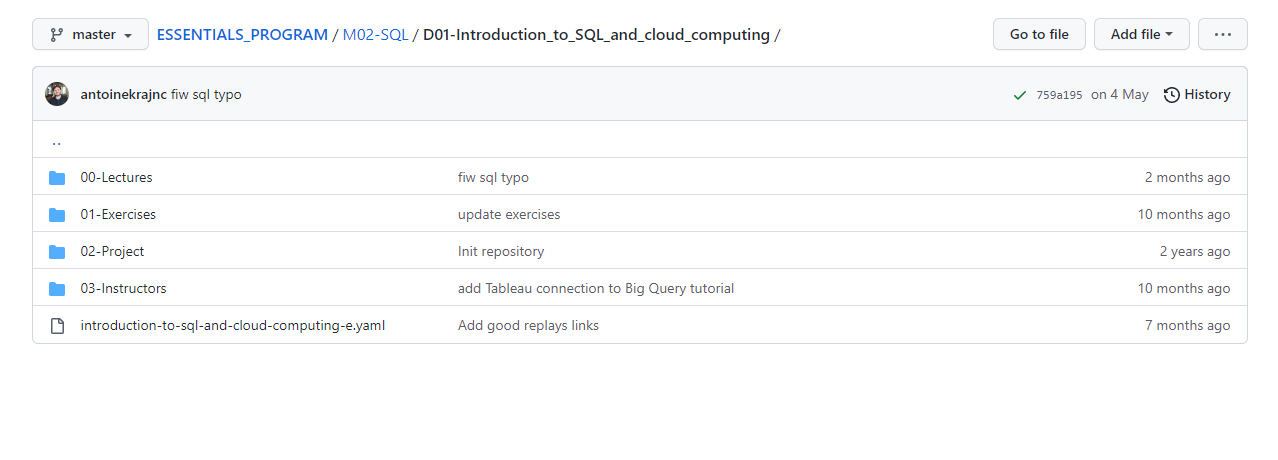Open the 'update exercises' commit message

point(509,215)
